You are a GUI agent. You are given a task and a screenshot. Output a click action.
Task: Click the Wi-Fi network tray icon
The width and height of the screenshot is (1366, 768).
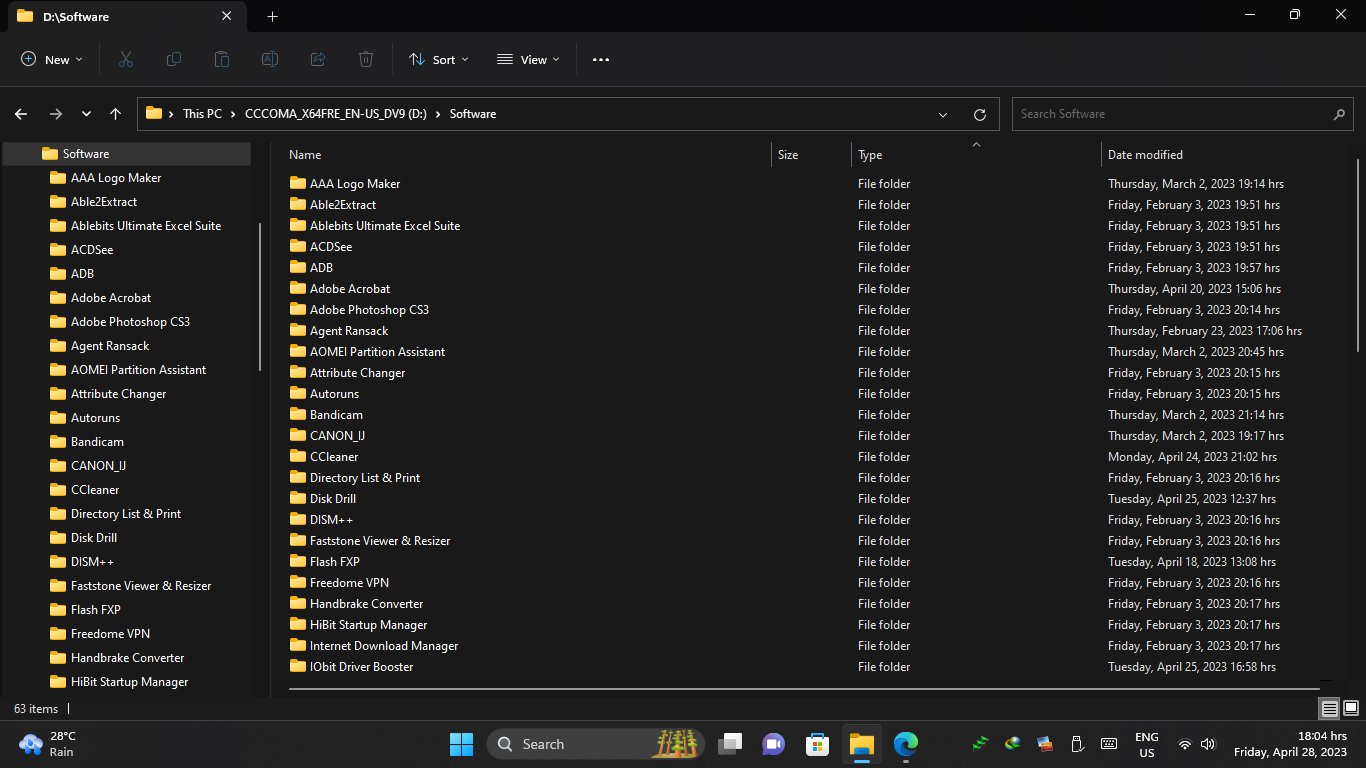coord(1185,744)
